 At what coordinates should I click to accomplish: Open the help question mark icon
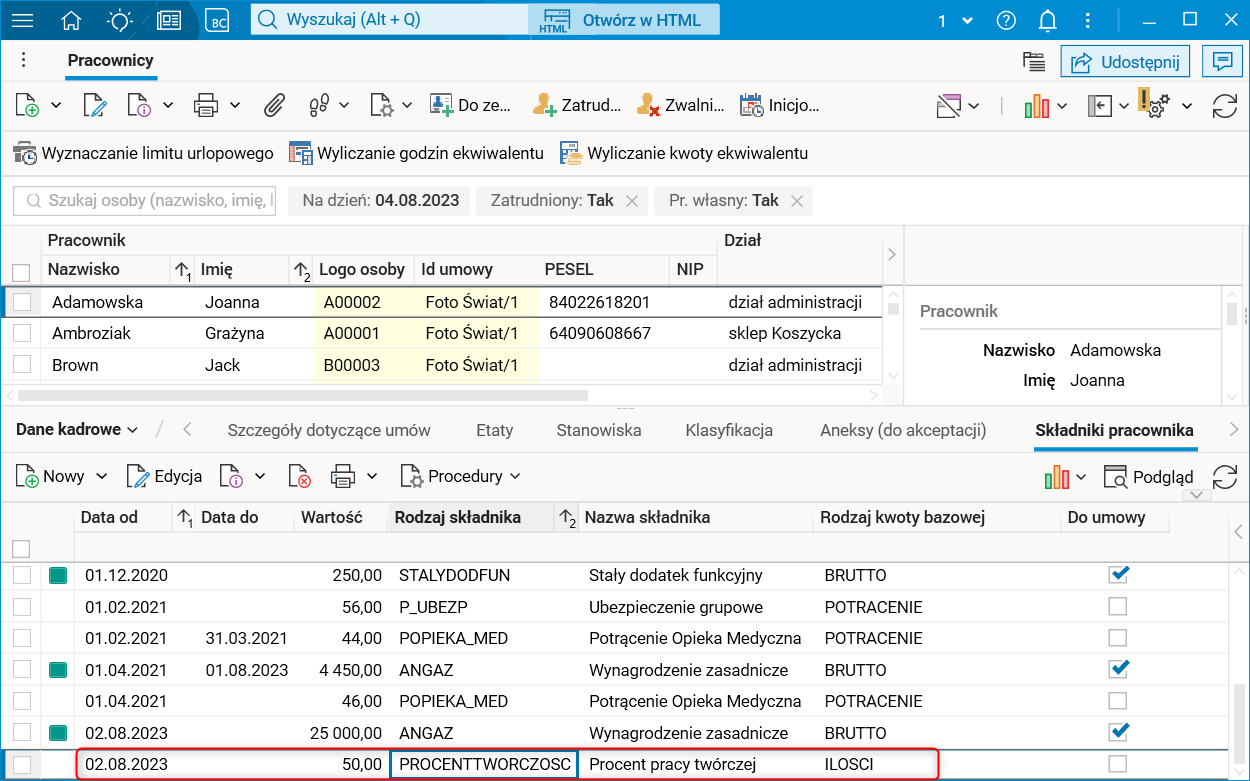tap(1007, 21)
